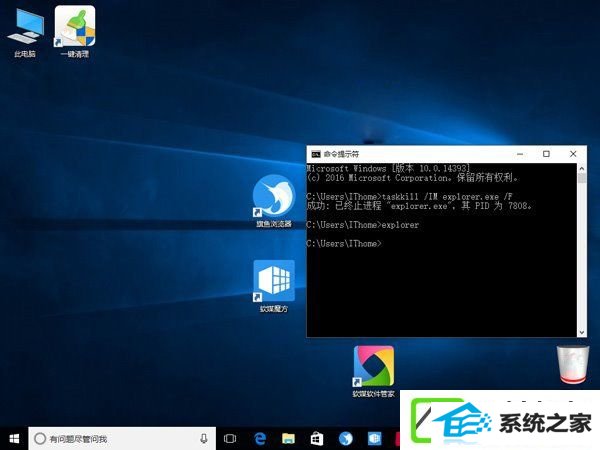Maximize the 命令提示符 window
Viewport: 600px width, 450px height.
[x=546, y=154]
